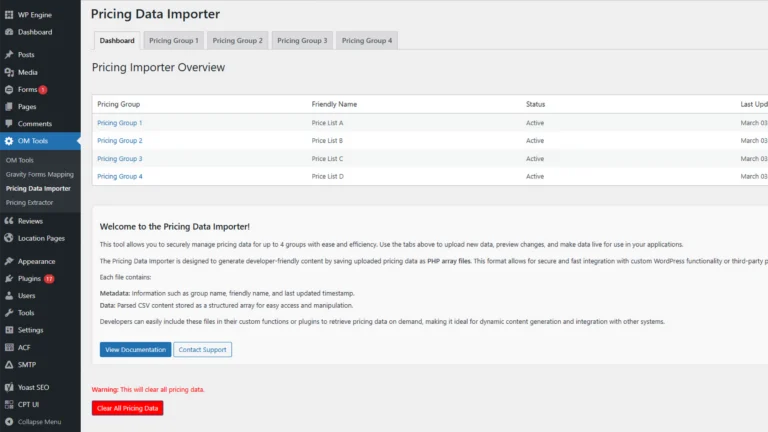Open Gravity Forms Mapping submenu item
Viewport: 768px width, 432px height.
point(40,174)
